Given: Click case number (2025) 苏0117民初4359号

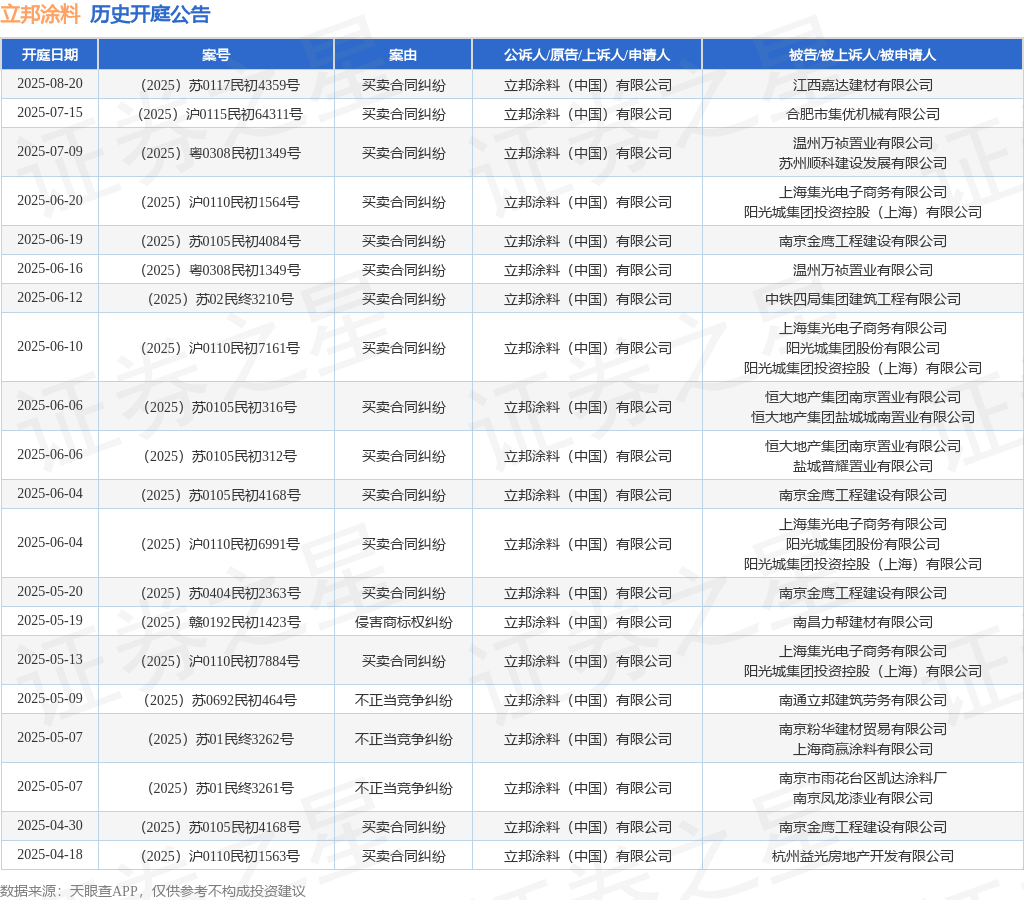Looking at the screenshot, I should click(x=220, y=85).
